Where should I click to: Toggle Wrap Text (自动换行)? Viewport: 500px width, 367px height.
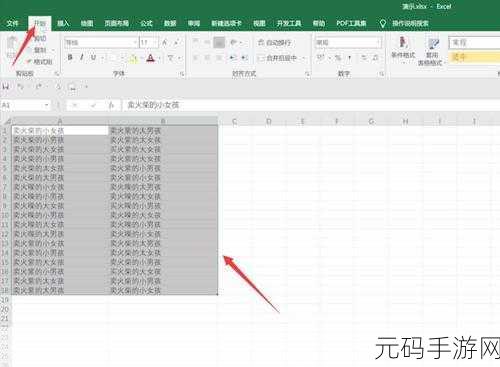click(274, 42)
